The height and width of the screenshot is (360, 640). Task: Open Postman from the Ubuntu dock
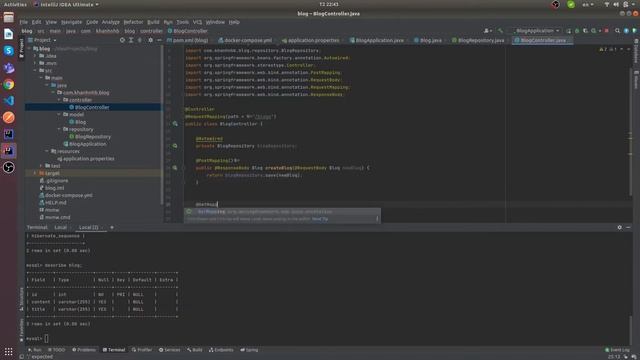(9, 118)
